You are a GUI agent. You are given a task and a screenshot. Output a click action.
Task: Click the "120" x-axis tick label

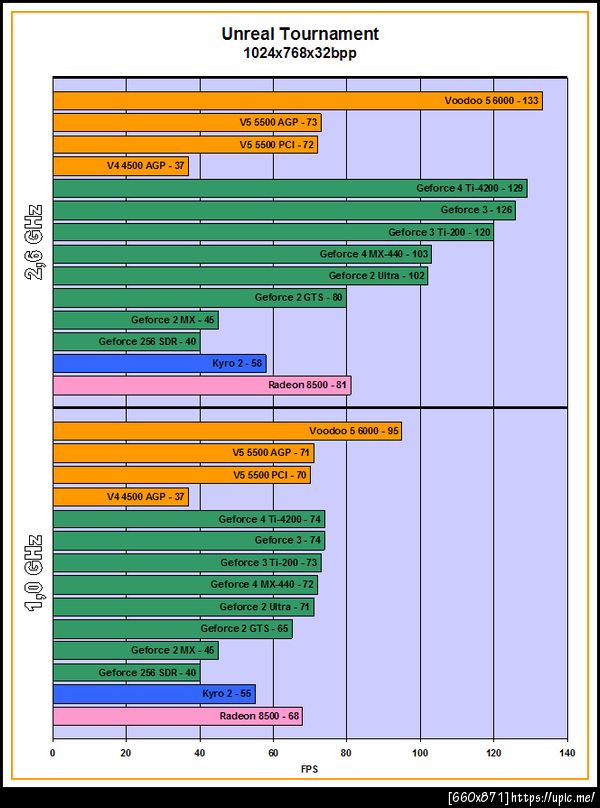point(494,753)
